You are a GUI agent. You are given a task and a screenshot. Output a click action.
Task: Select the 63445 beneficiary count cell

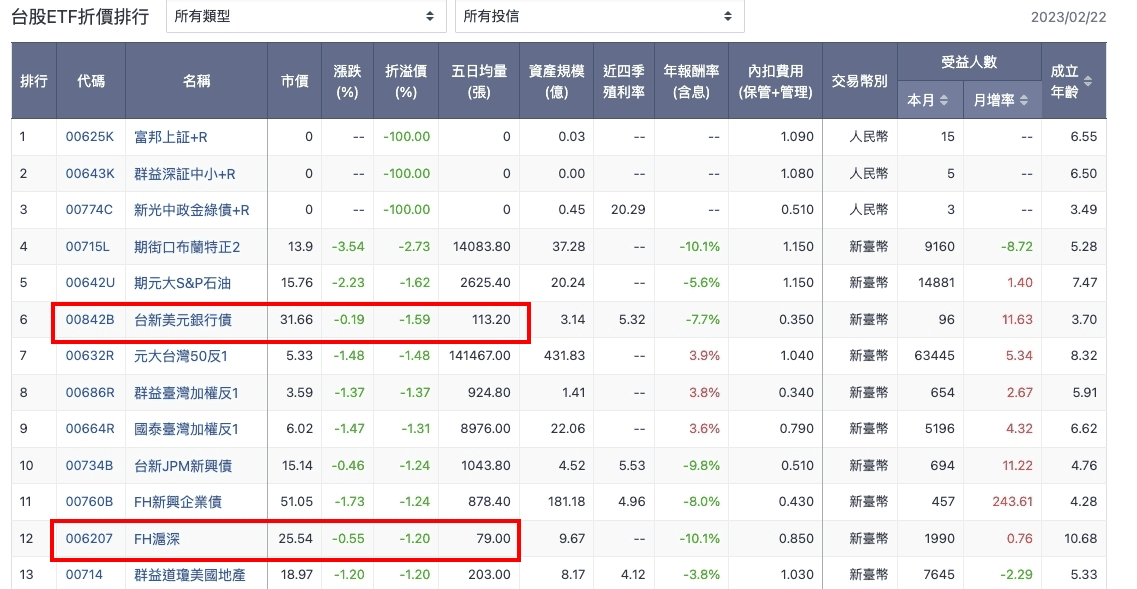point(935,355)
